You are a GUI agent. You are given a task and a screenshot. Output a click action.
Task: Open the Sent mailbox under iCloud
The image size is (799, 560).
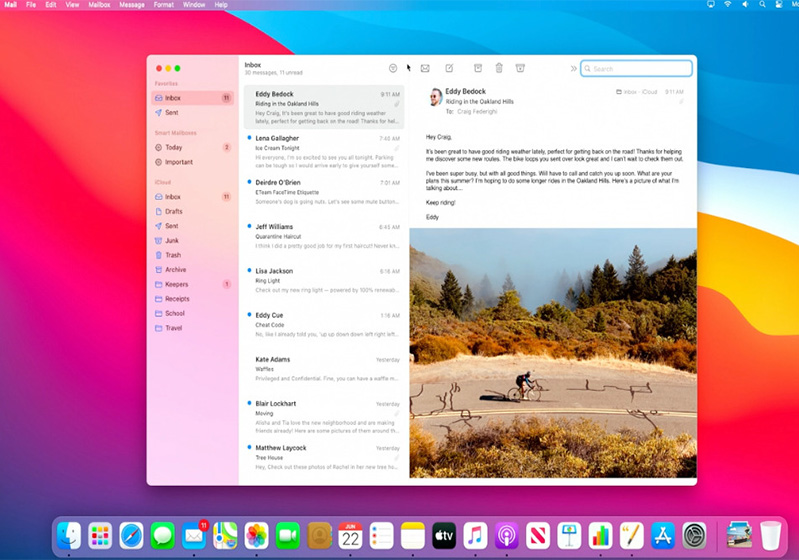[x=193, y=226]
